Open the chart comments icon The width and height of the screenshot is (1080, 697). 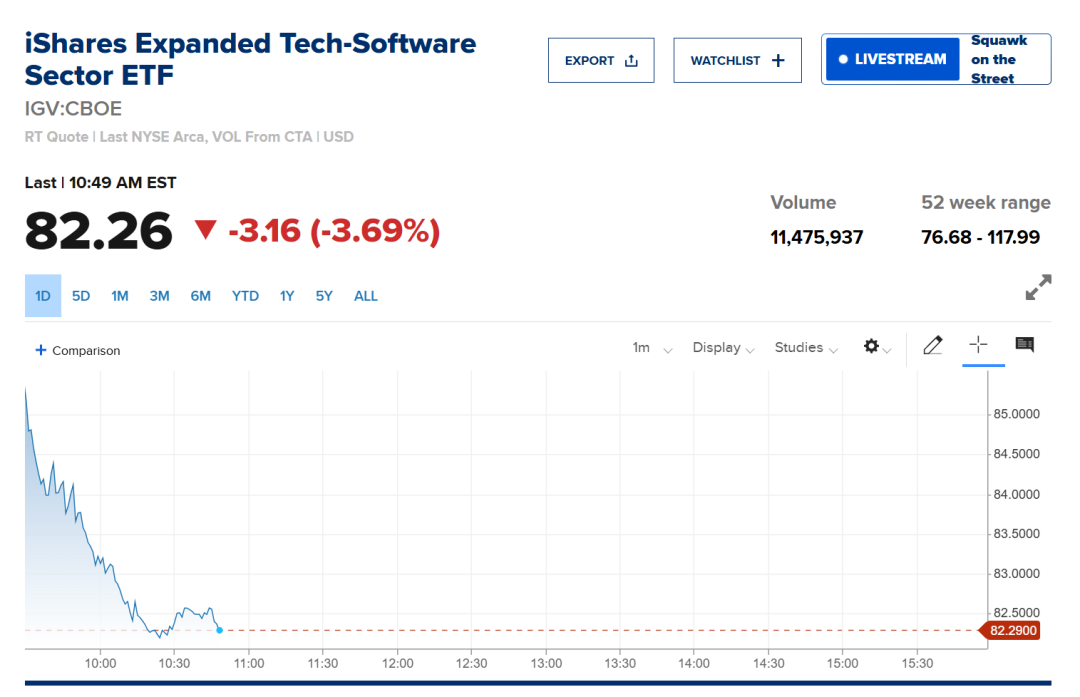(1024, 345)
